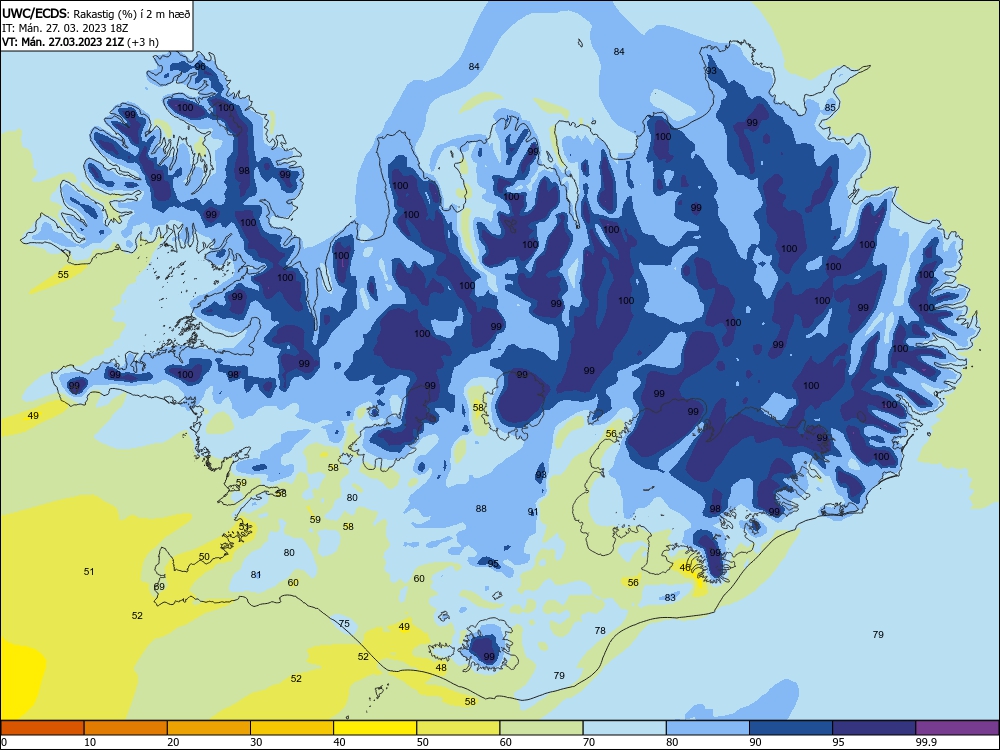Click the 20–30 legend color swatch
The height and width of the screenshot is (750, 1000).
coord(209,728)
